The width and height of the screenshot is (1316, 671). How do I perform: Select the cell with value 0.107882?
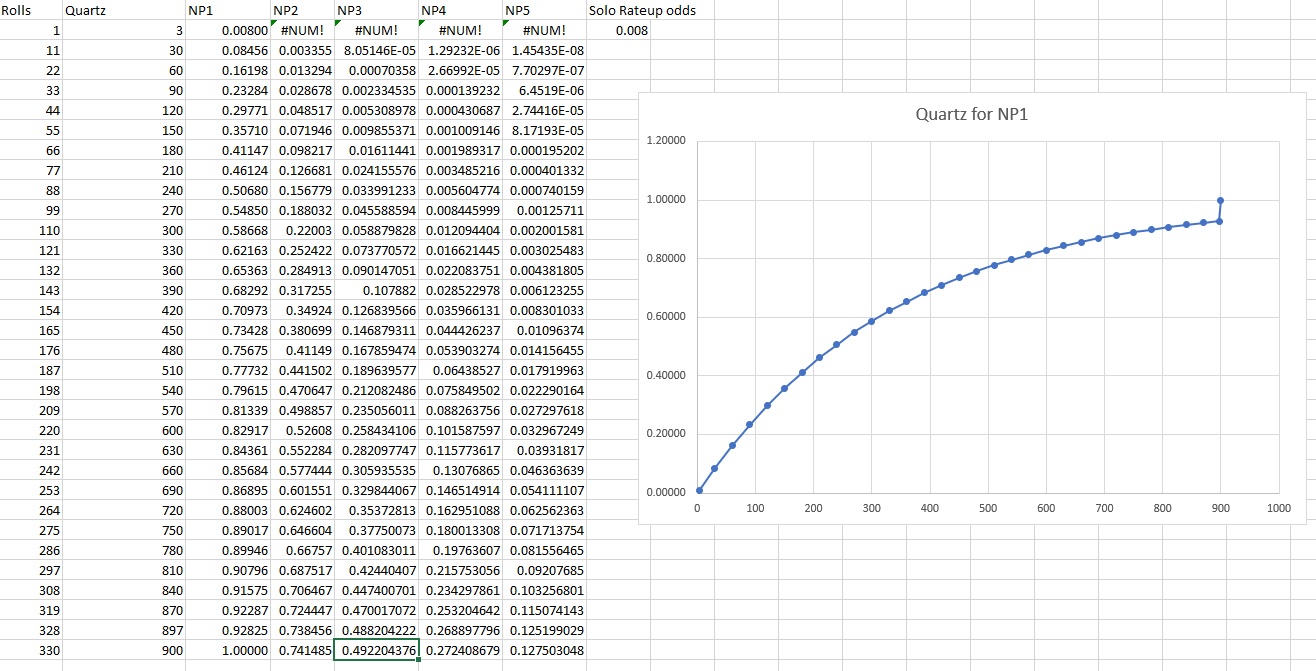[x=375, y=290]
